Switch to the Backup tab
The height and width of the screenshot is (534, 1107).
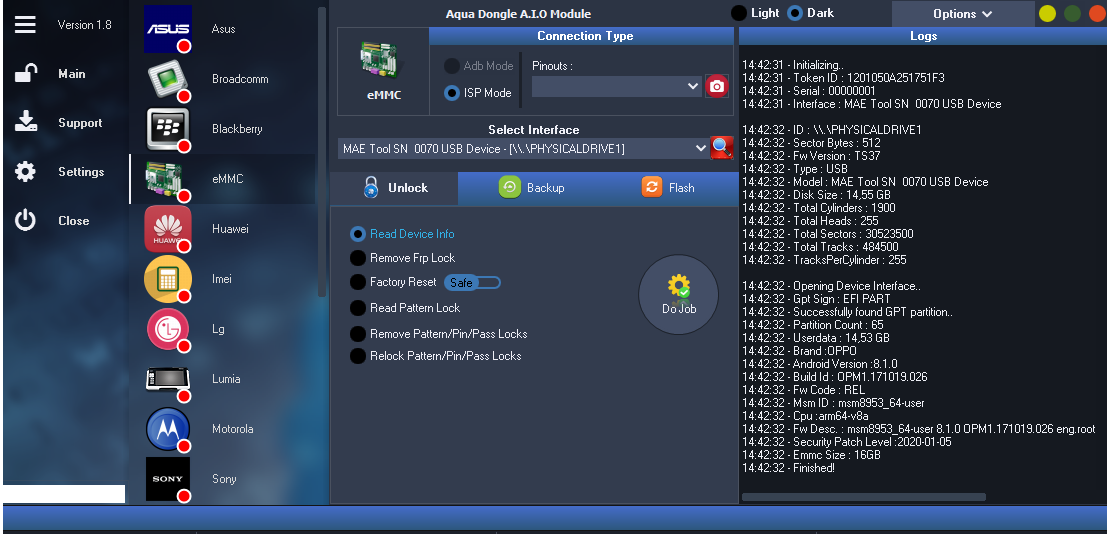(531, 188)
